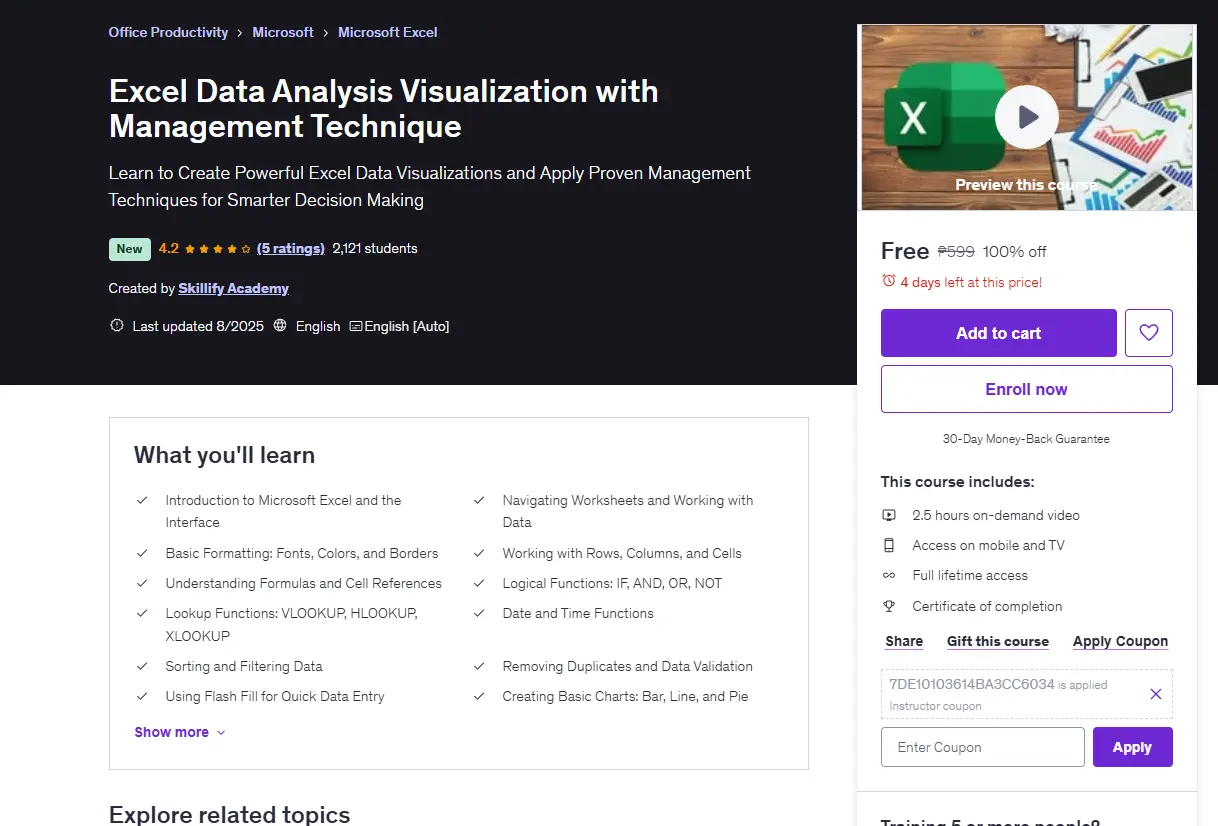This screenshot has width=1218, height=826.
Task: Click the mobile access icon
Action: tap(888, 545)
